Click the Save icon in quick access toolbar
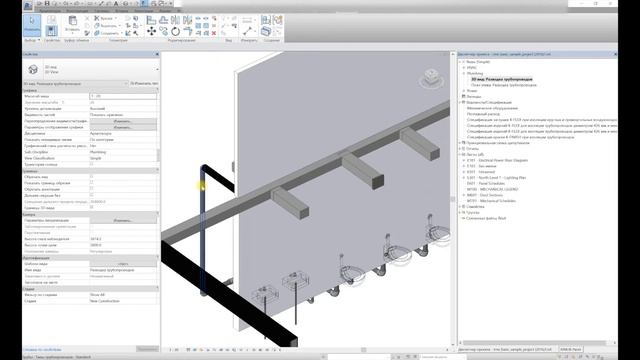Image resolution: width=640 pixels, height=360 pixels. (47, 4)
